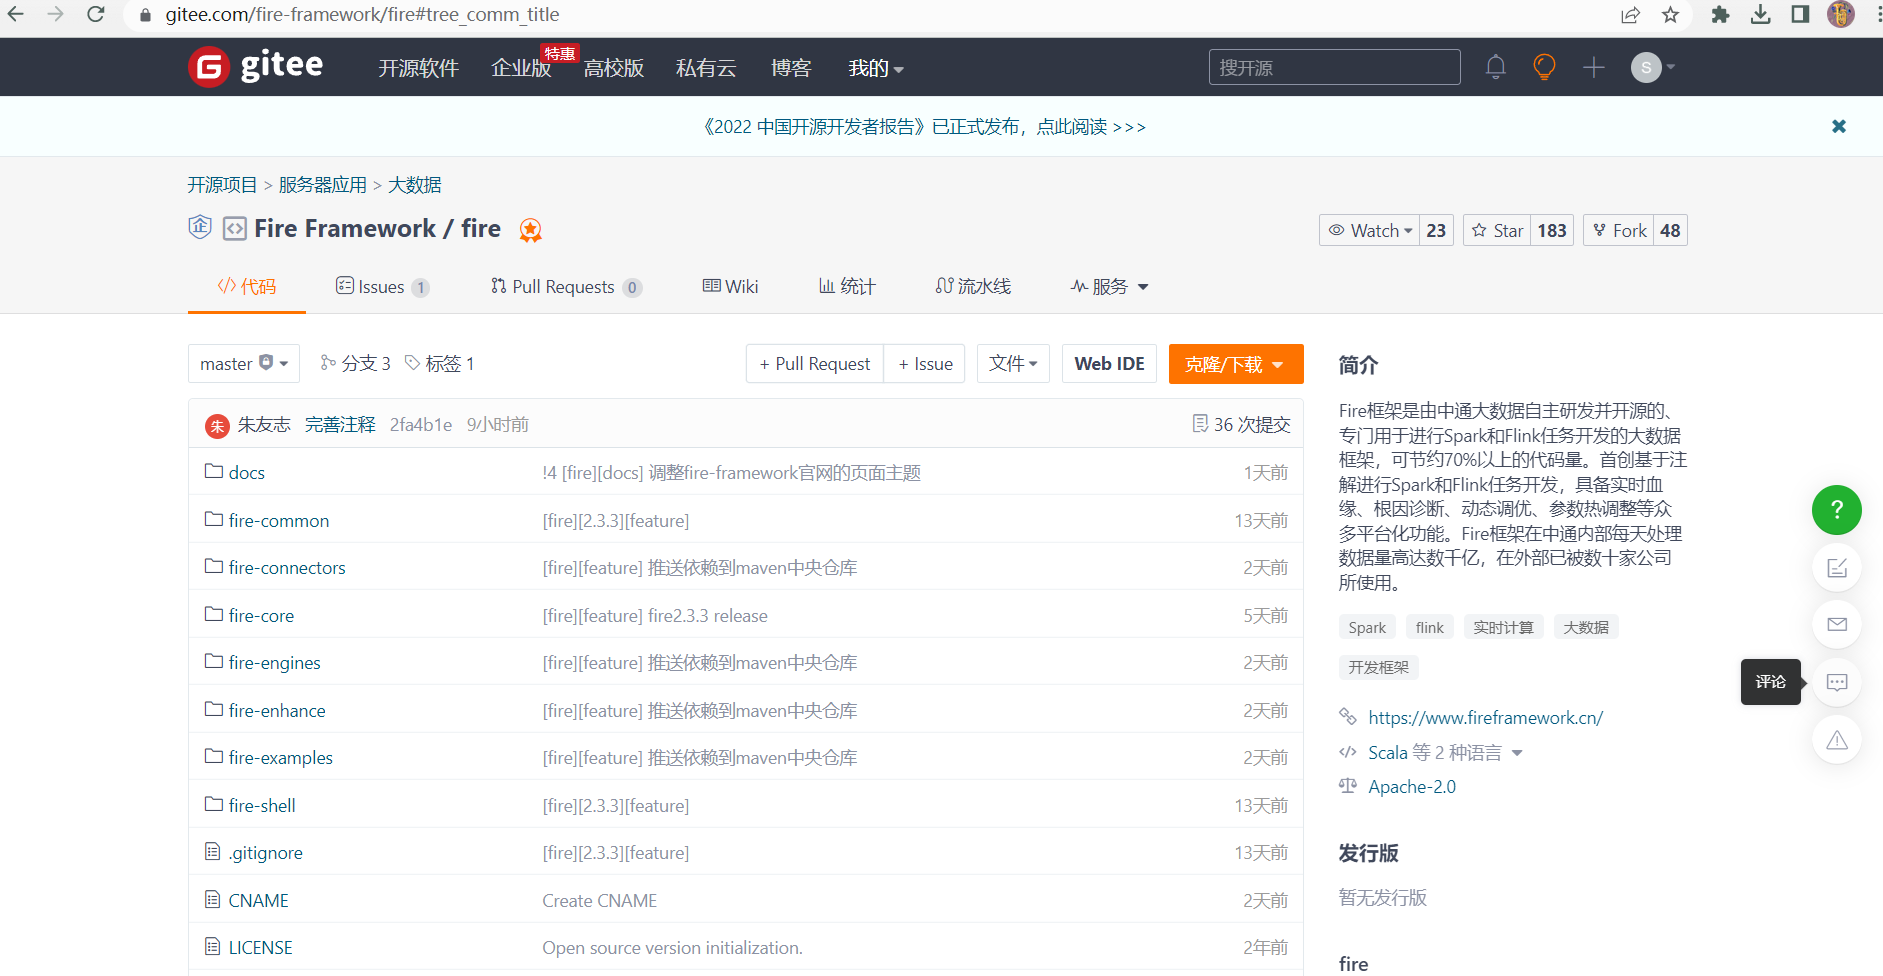The height and width of the screenshot is (976, 1883).
Task: Open the fire-shell folder
Action: tap(262, 805)
